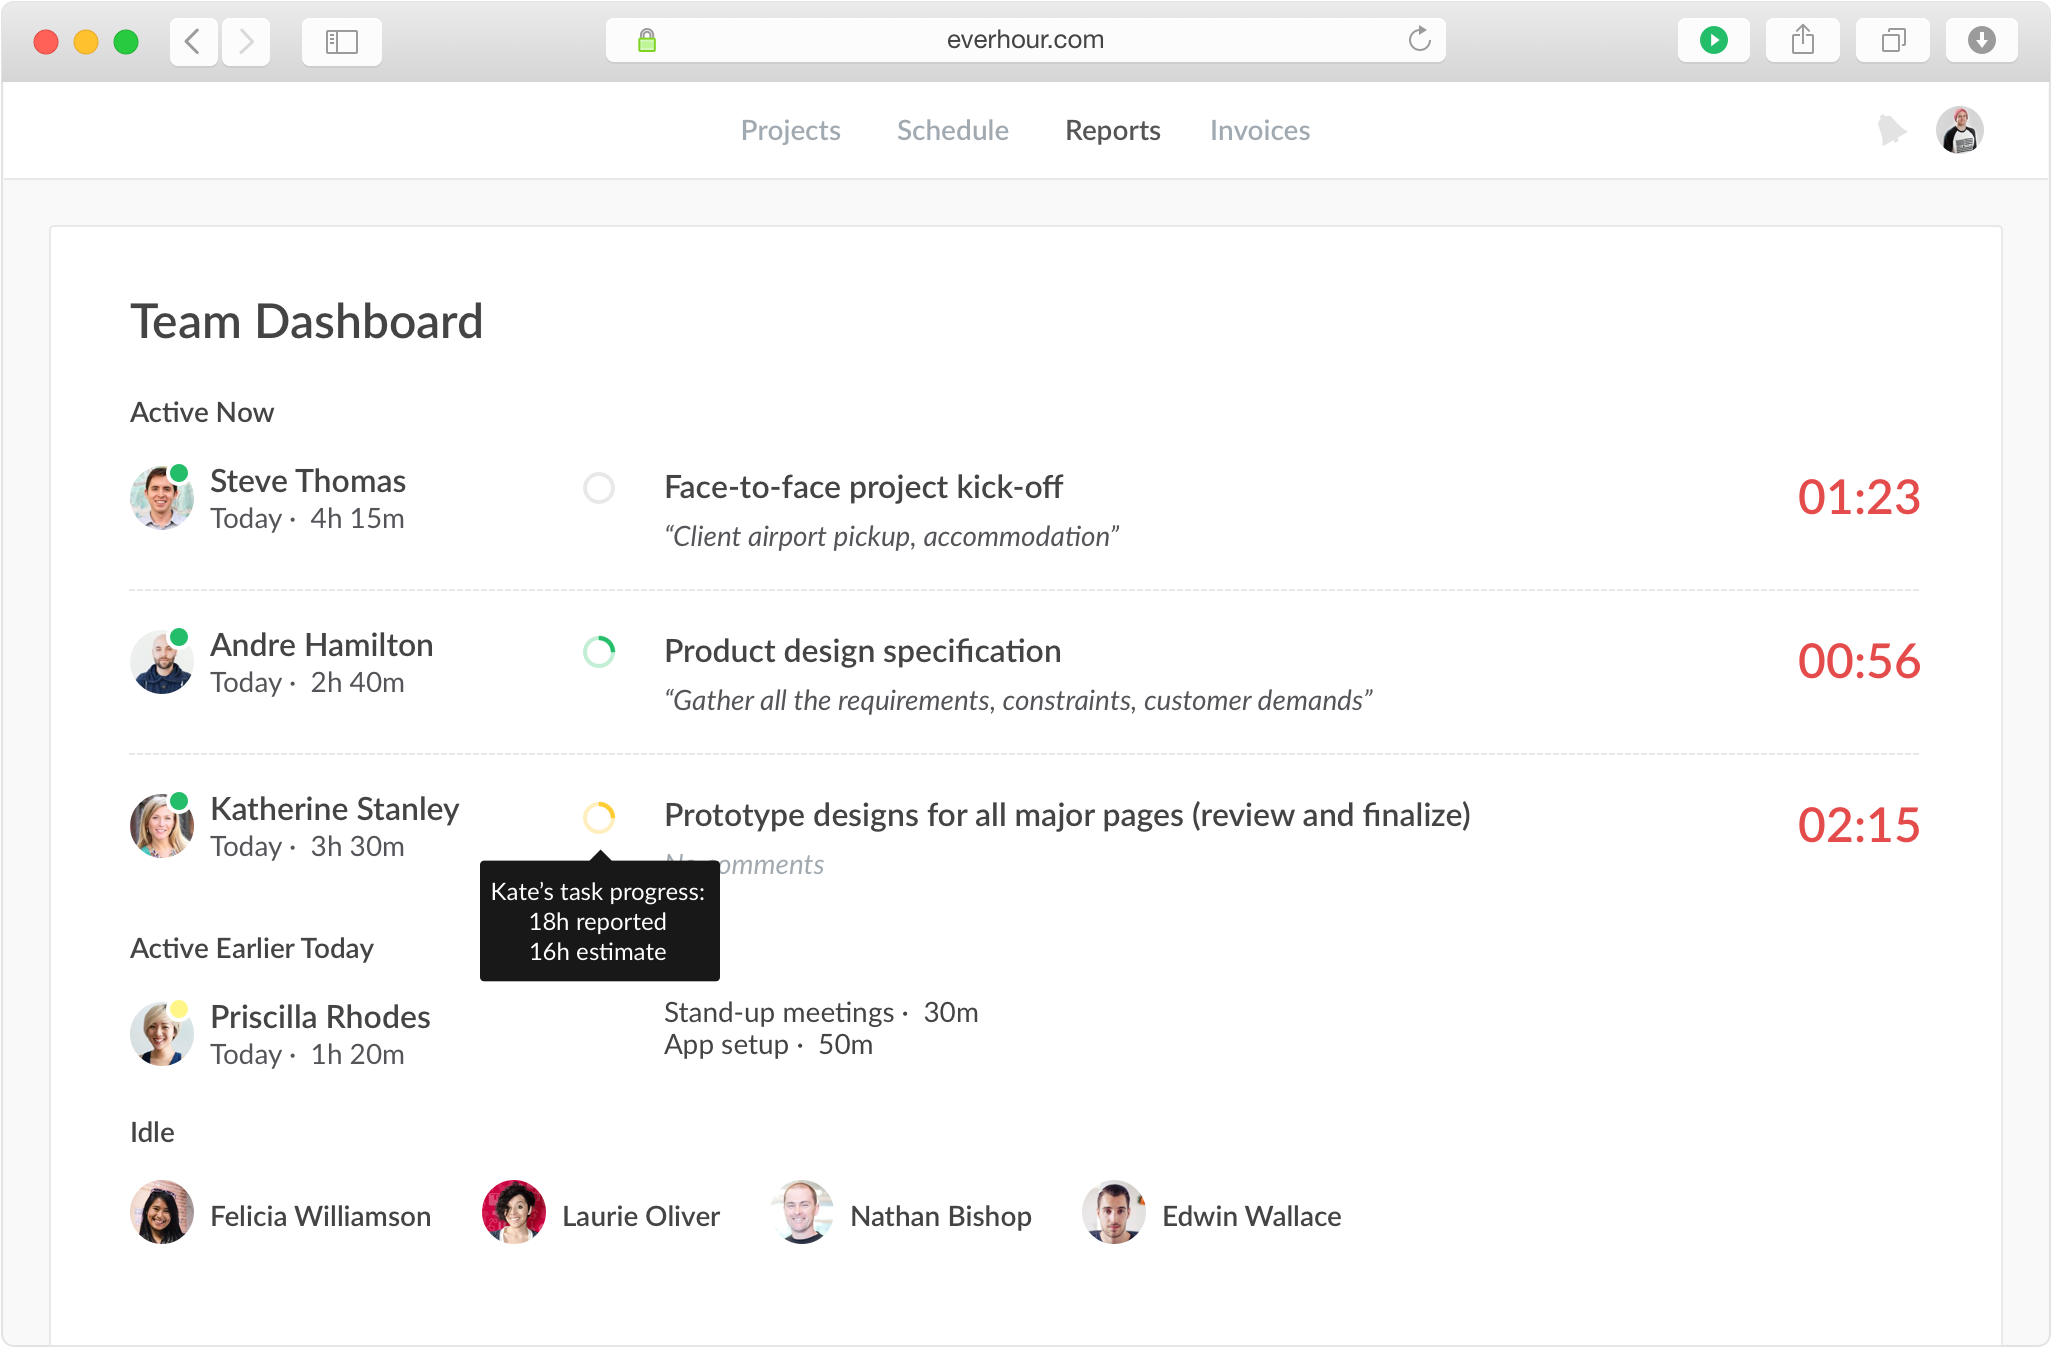This screenshot has width=2052, height=1348.
Task: Click 'Today · 3h 30m' under Katherine Stanley
Action: point(307,847)
